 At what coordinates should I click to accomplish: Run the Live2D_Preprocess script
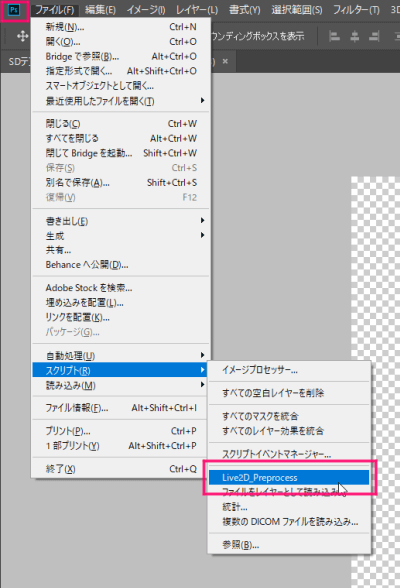289,477
